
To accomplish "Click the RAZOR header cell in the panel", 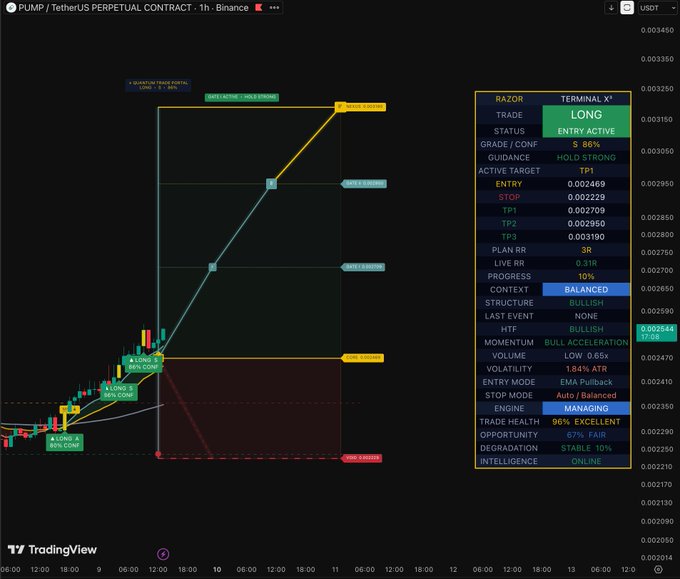I will tap(509, 99).
